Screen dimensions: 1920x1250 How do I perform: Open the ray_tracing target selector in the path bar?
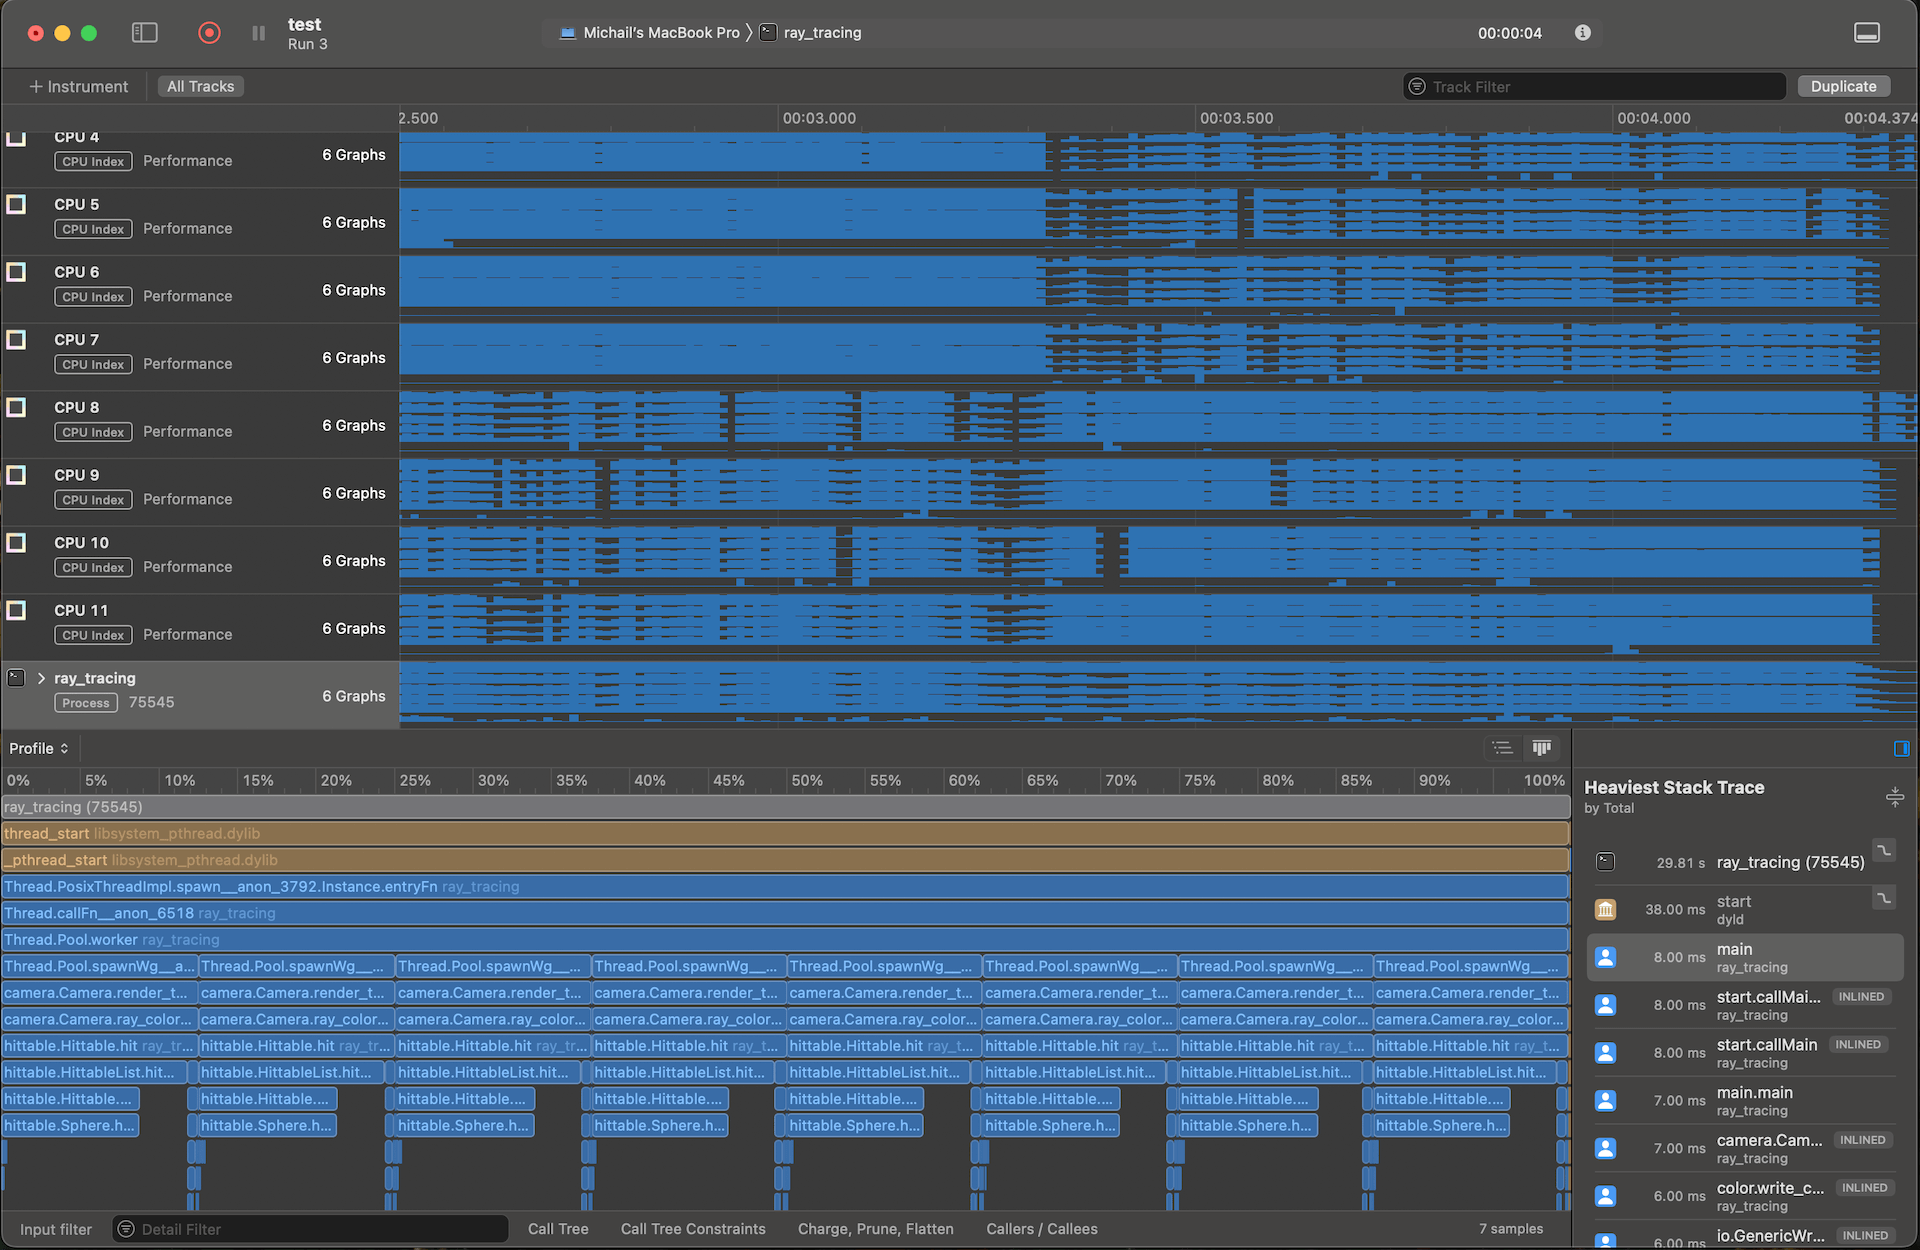(x=811, y=33)
